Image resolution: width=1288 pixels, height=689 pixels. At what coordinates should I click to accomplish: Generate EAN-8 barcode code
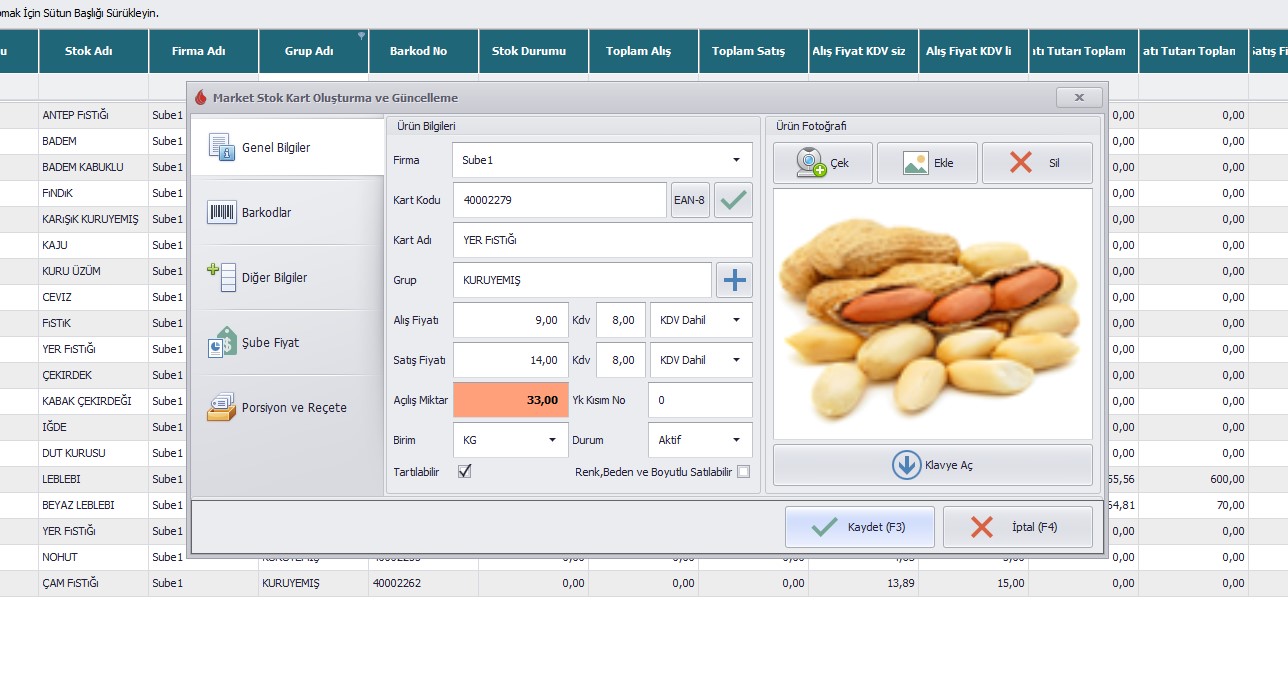(690, 200)
